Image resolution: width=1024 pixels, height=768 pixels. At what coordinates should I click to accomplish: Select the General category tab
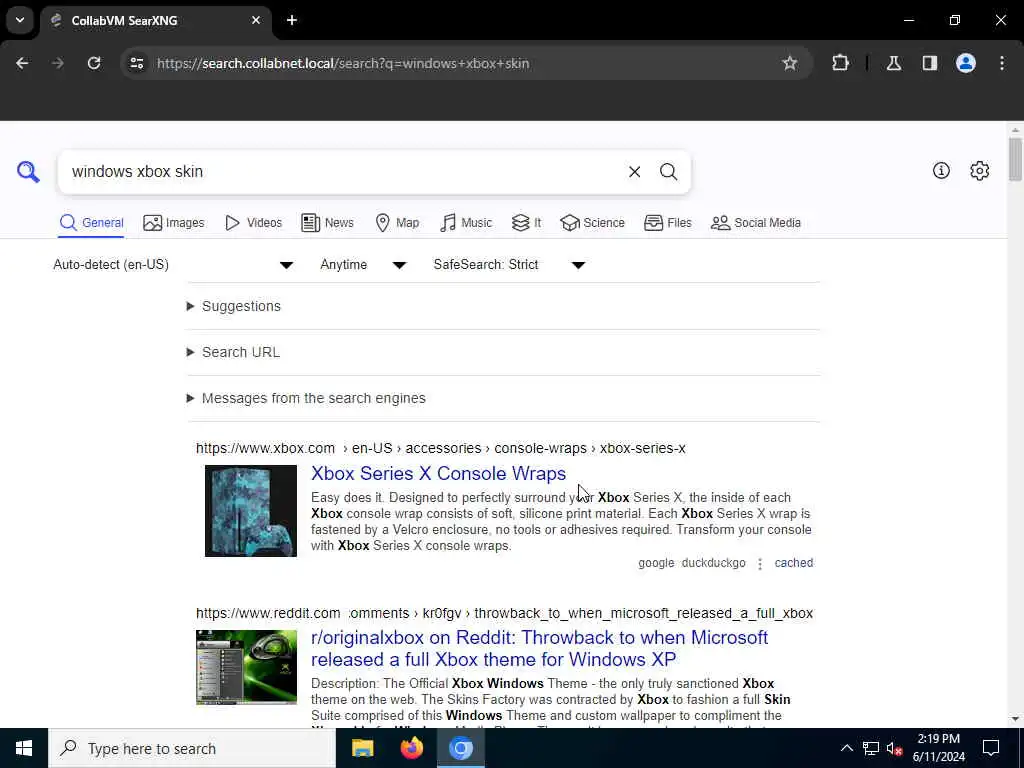point(91,223)
